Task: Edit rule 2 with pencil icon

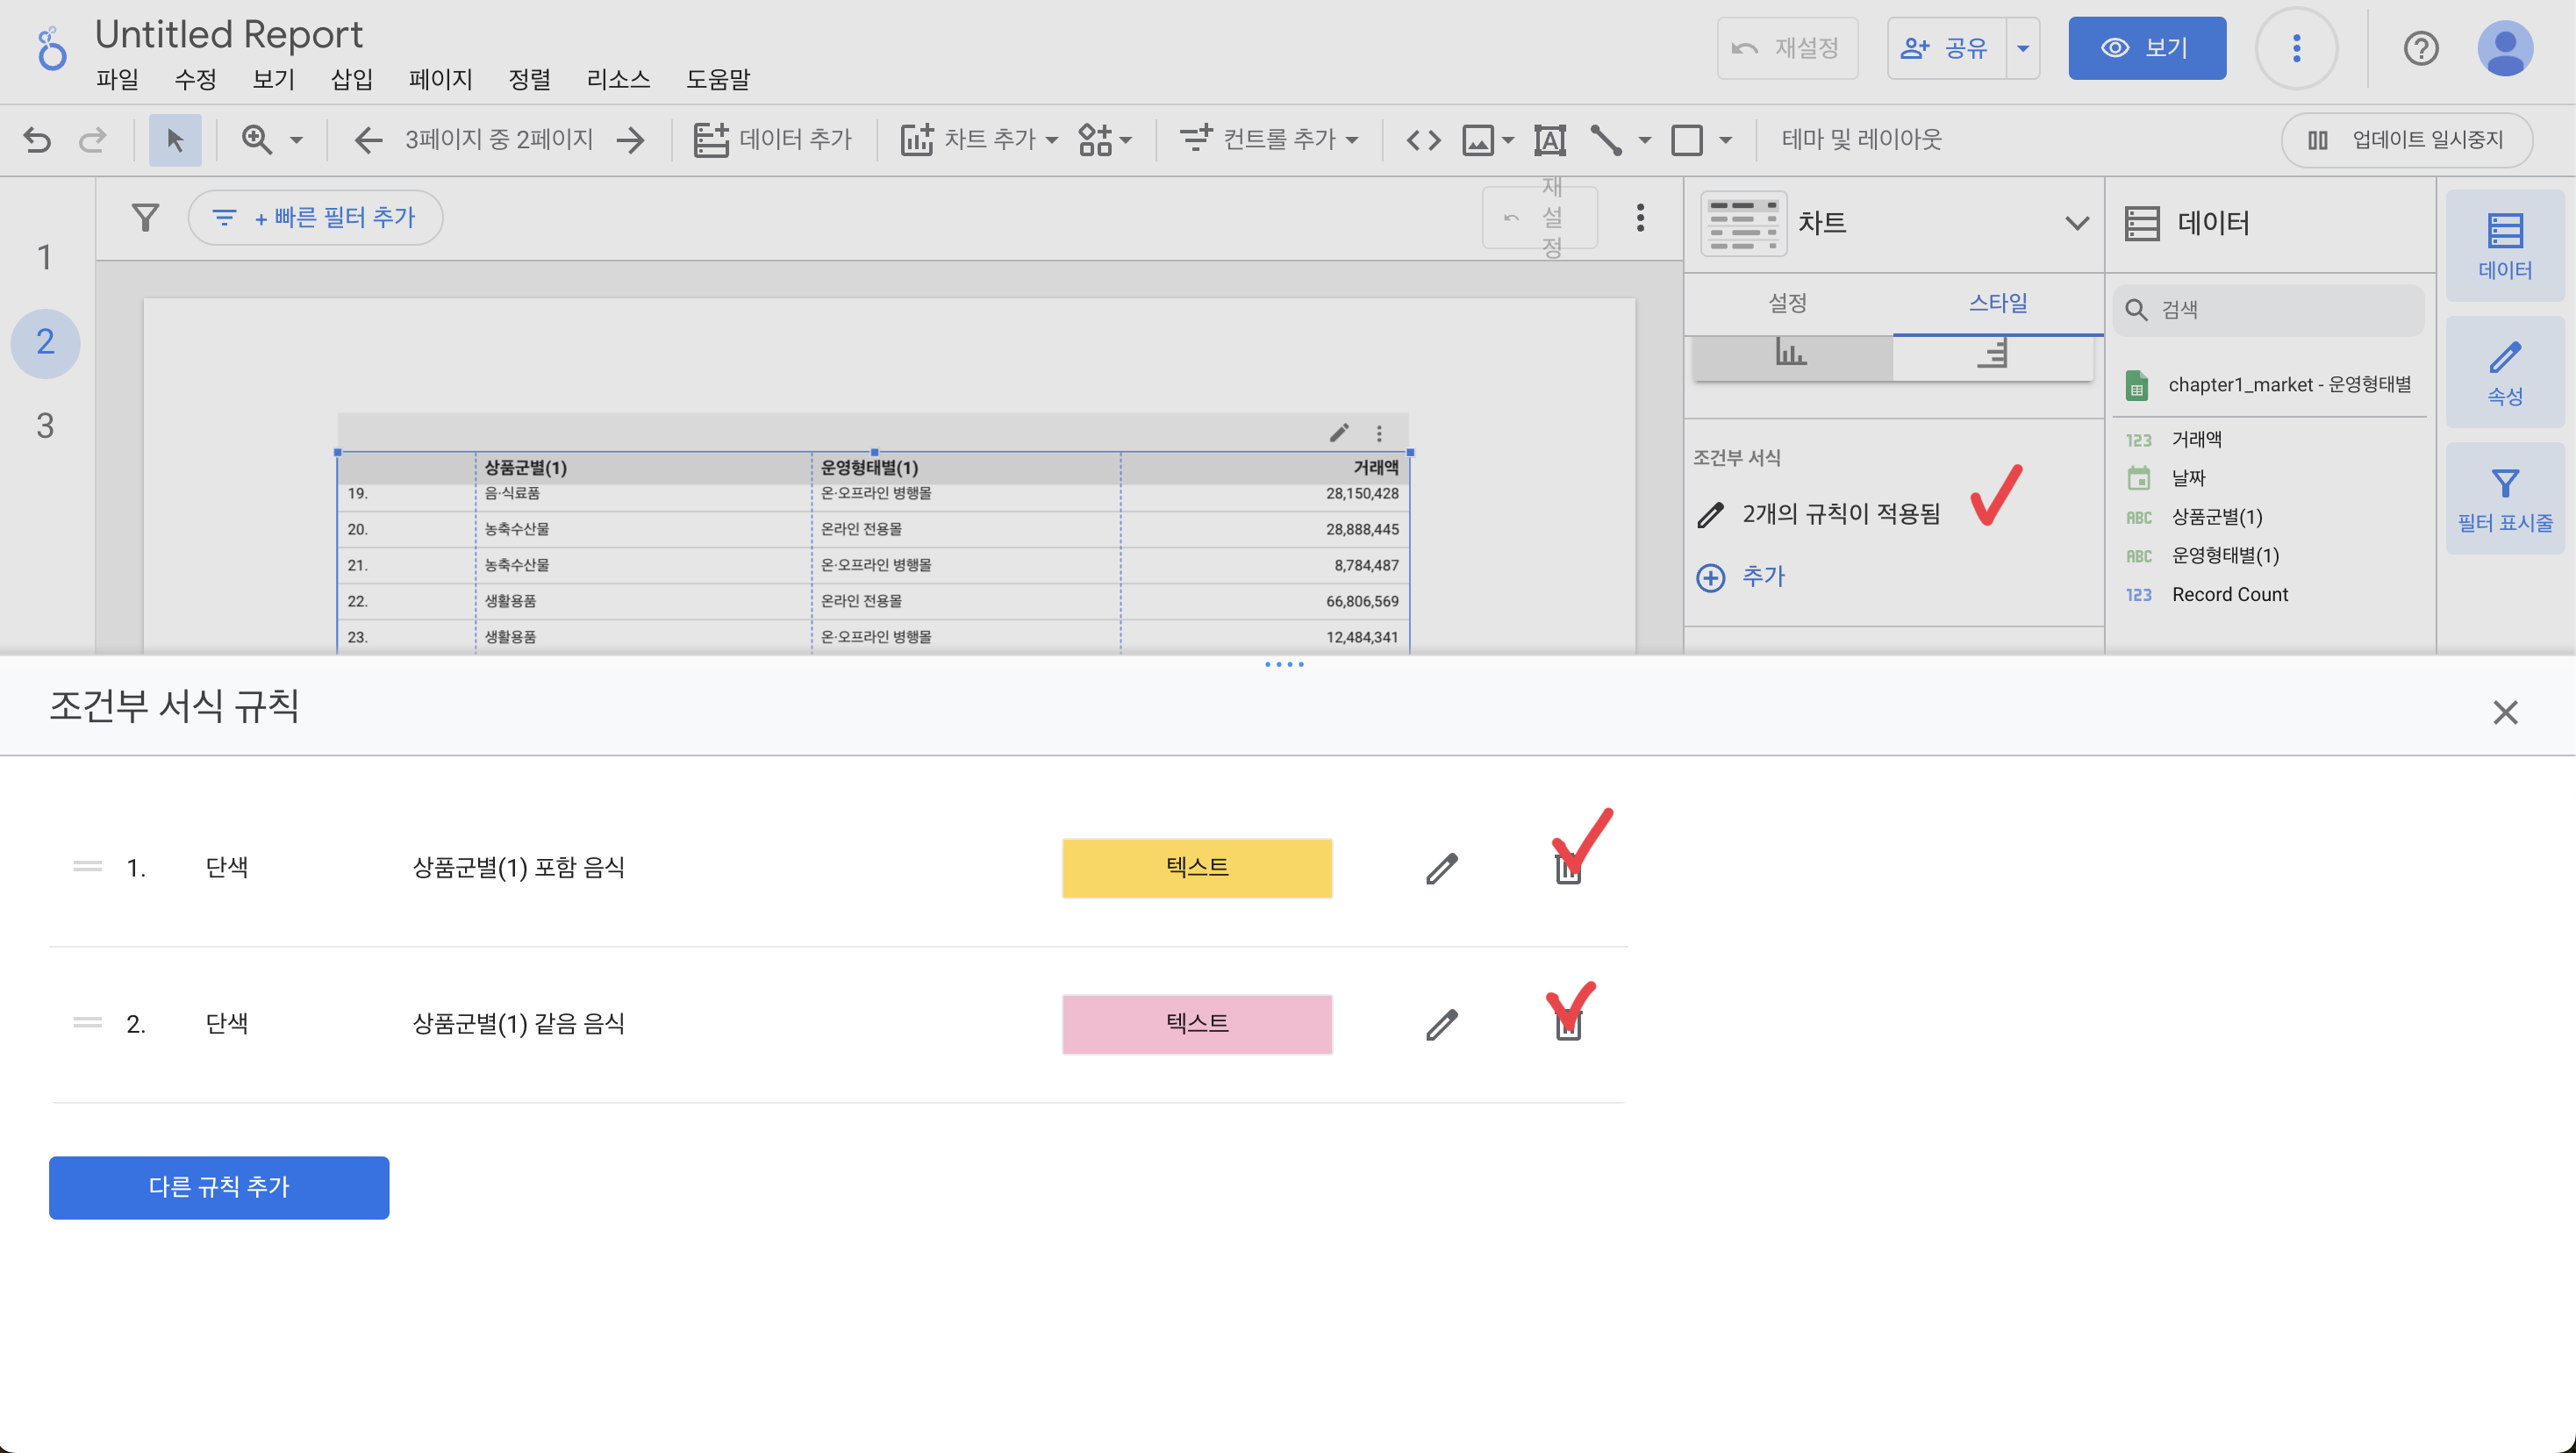Action: pyautogui.click(x=1441, y=1024)
